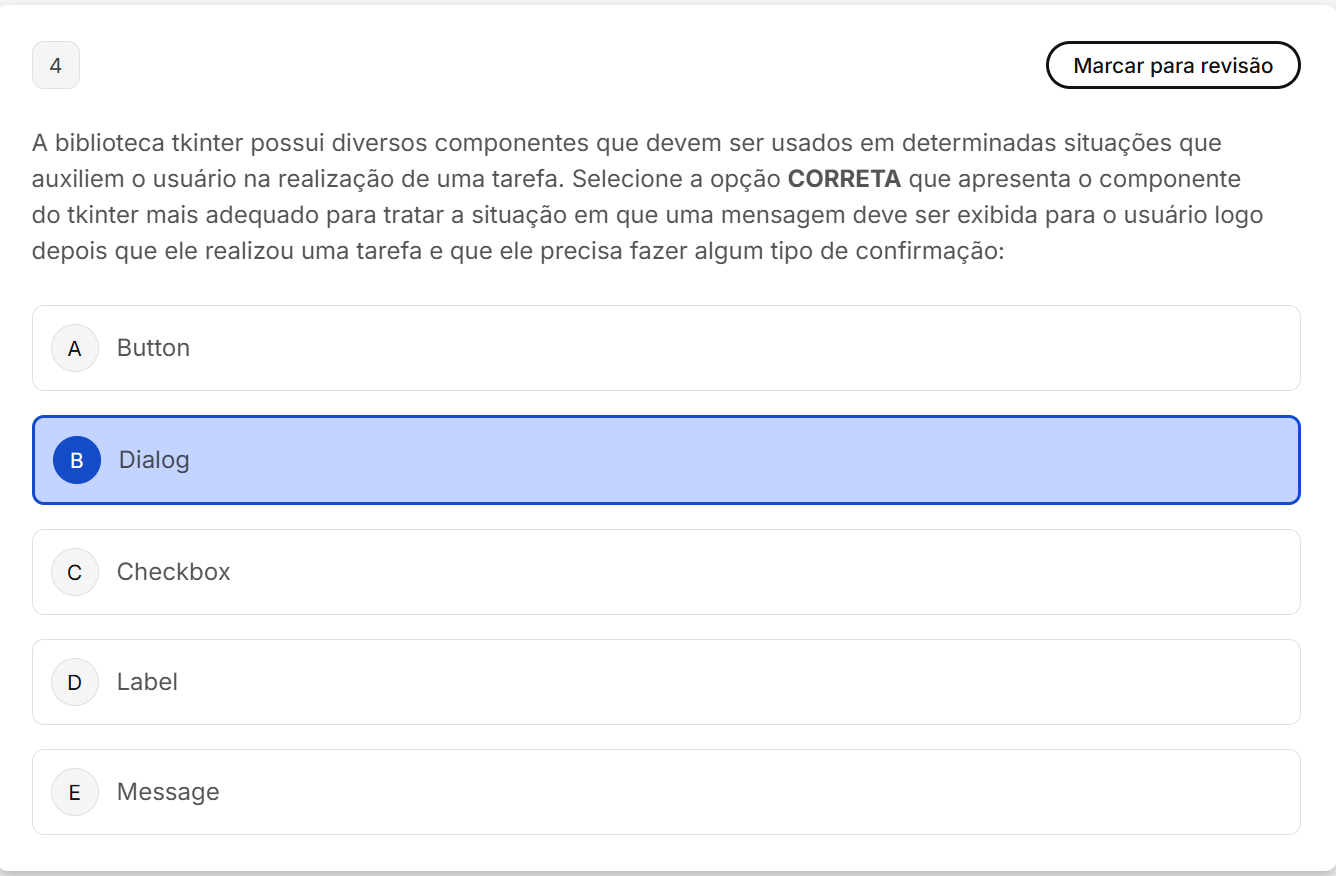1336x876 pixels.
Task: Click the question number 4 badge
Action: coord(56,66)
